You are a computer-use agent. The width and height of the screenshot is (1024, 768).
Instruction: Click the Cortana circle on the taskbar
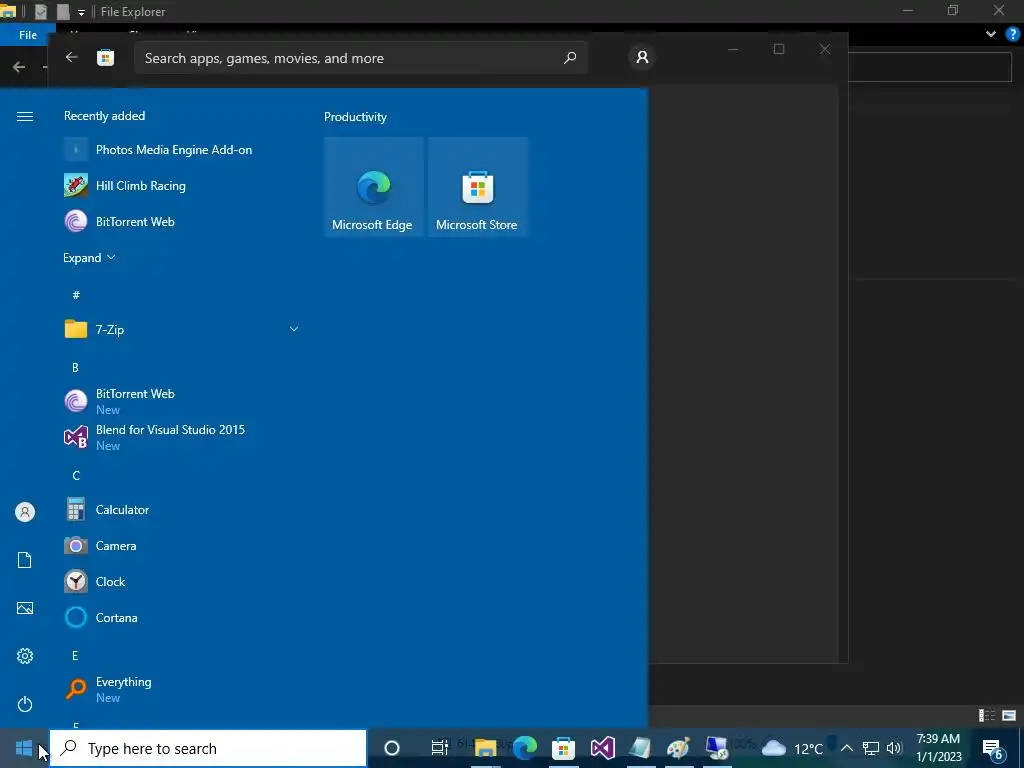[x=392, y=748]
